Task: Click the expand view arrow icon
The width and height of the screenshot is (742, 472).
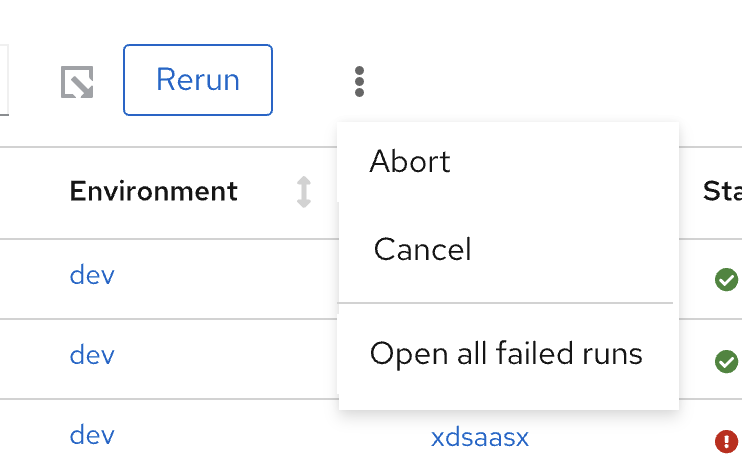Action: coord(77,82)
